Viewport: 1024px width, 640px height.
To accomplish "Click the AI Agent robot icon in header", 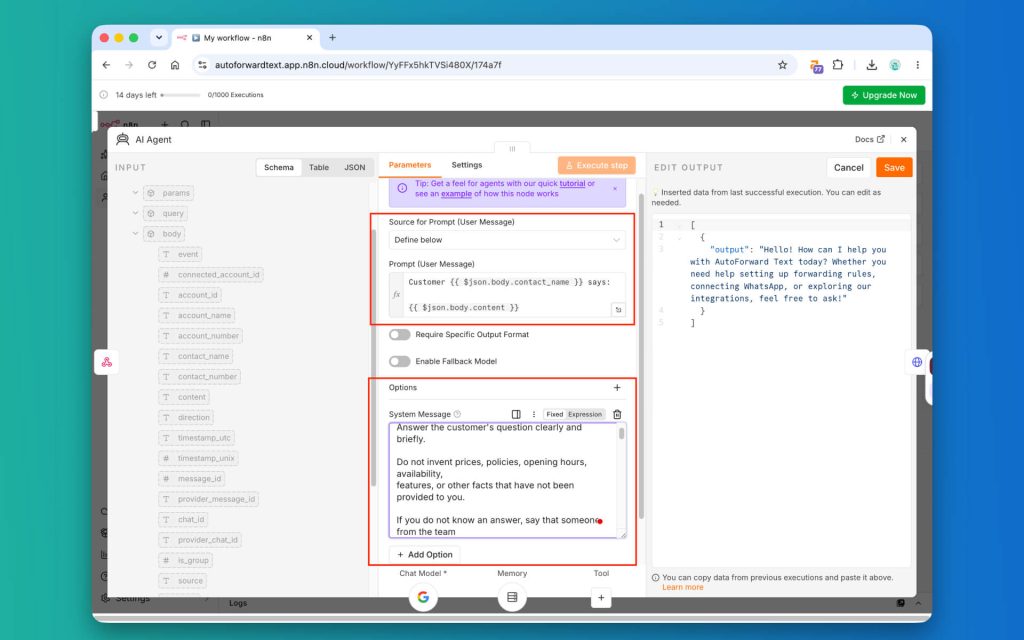I will [122, 139].
